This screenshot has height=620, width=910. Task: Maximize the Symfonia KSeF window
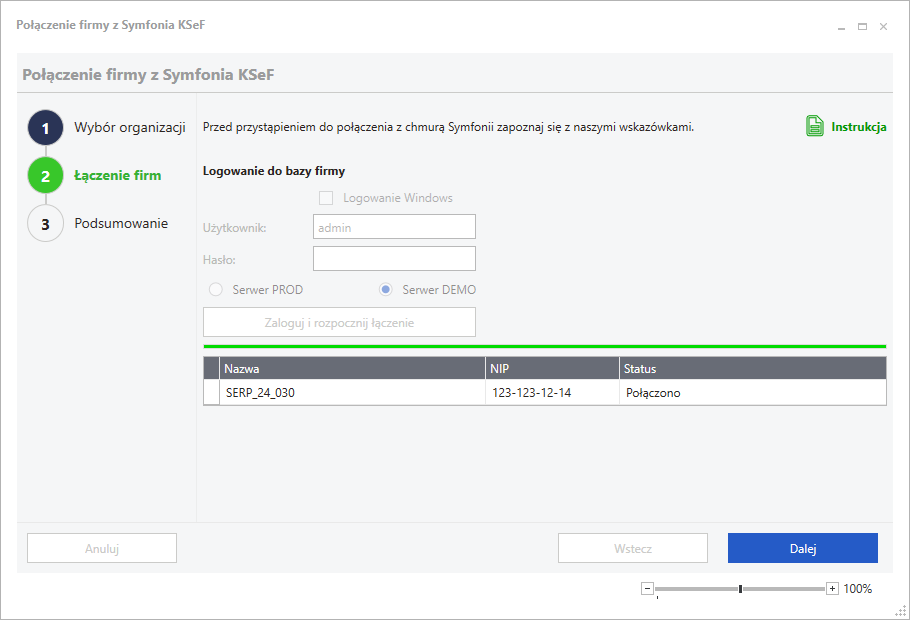tap(862, 27)
